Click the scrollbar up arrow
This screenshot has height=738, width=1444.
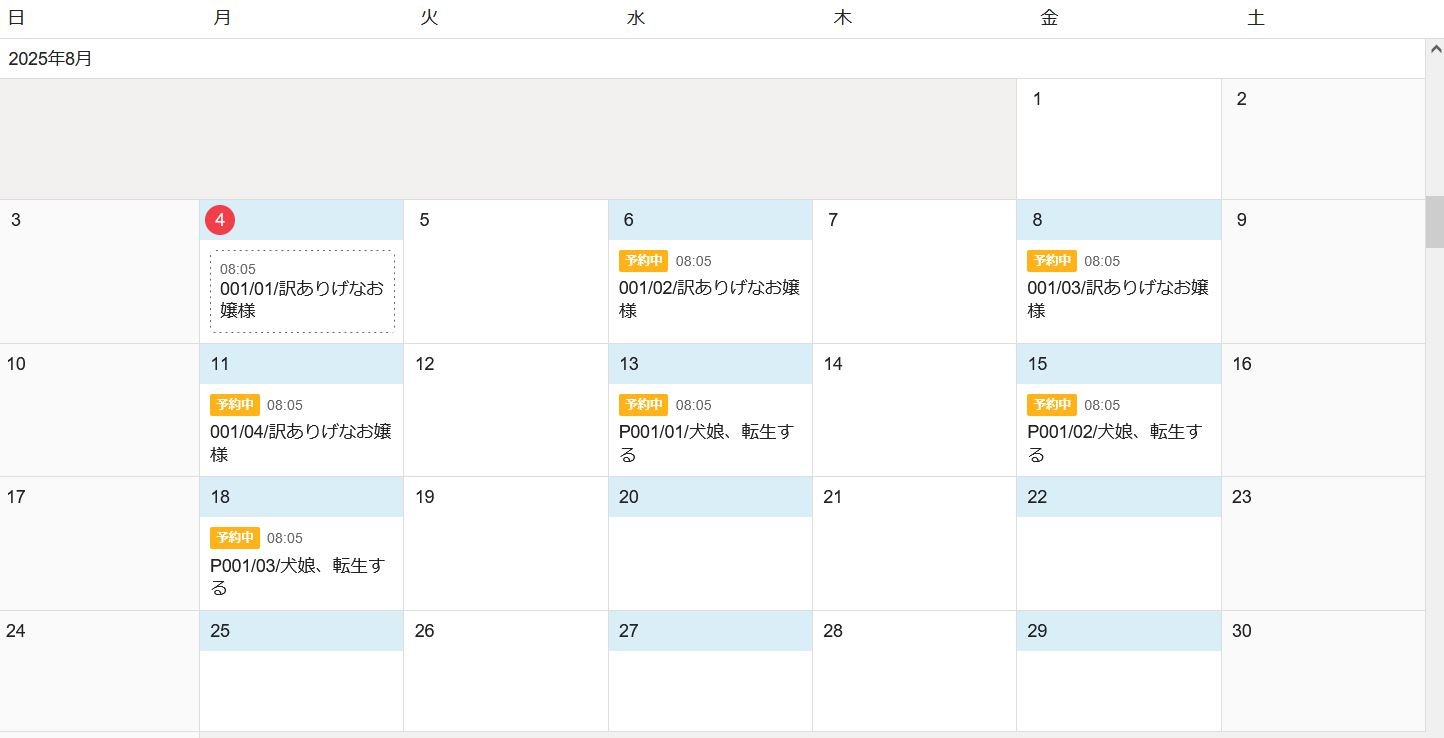pyautogui.click(x=1435, y=48)
